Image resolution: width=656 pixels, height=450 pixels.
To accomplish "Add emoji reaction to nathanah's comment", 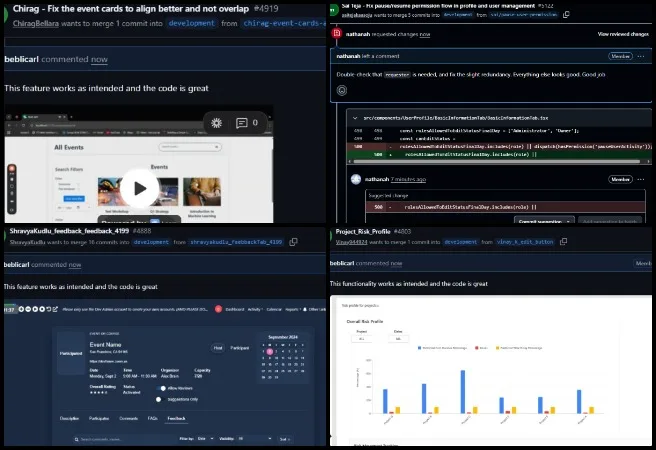I will click(x=342, y=90).
